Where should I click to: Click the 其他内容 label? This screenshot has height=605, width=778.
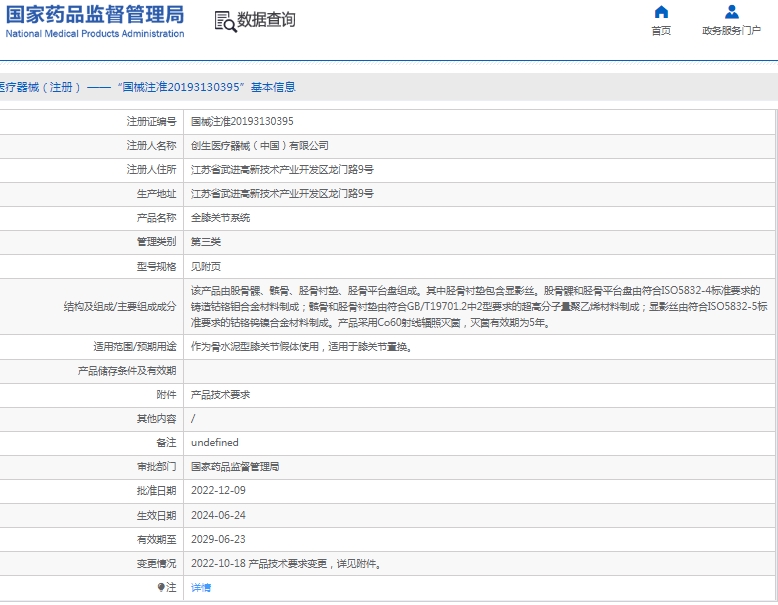156,419
